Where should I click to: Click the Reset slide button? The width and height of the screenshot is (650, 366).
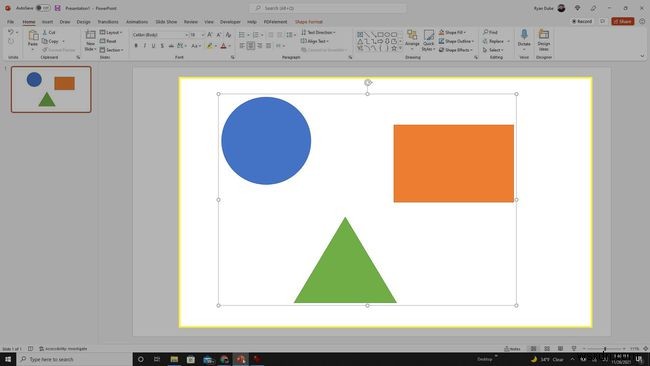pos(108,41)
